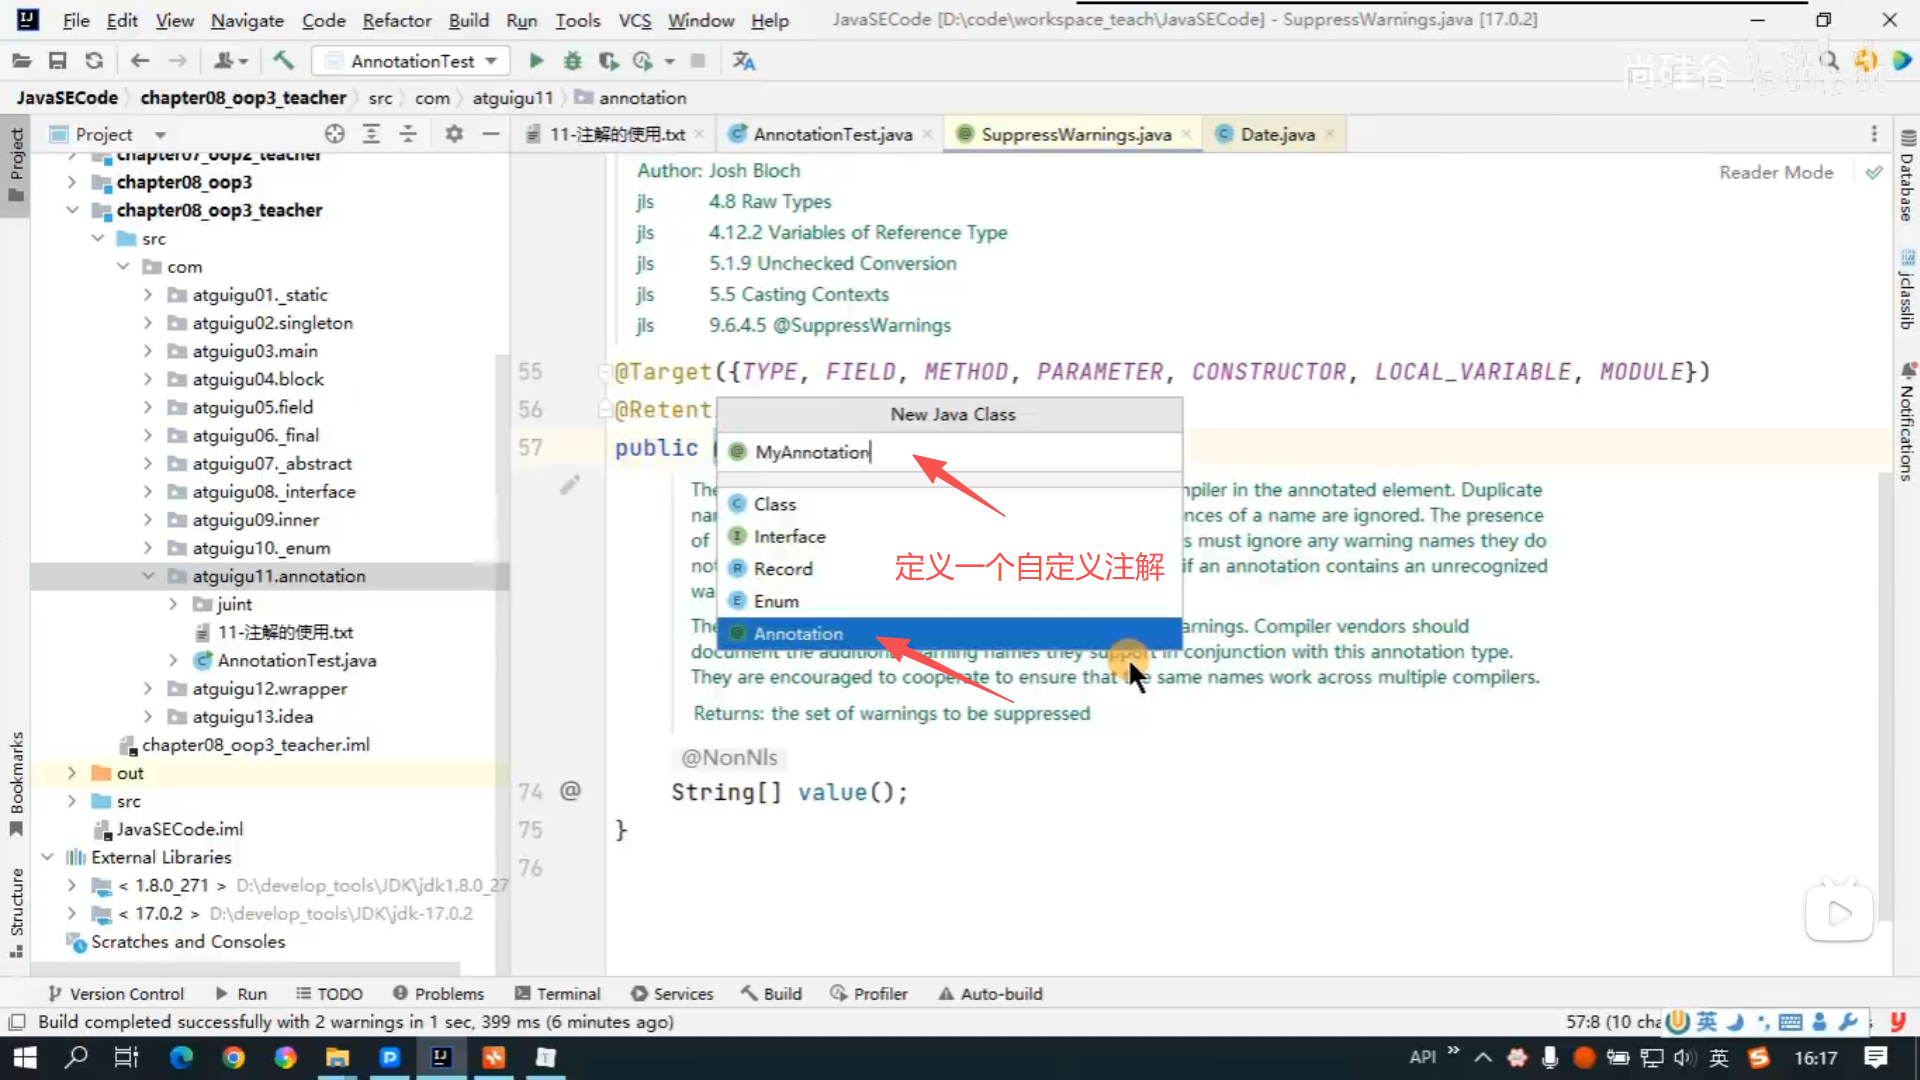Open the Refactor menu
1920x1080 pixels.
click(x=396, y=20)
